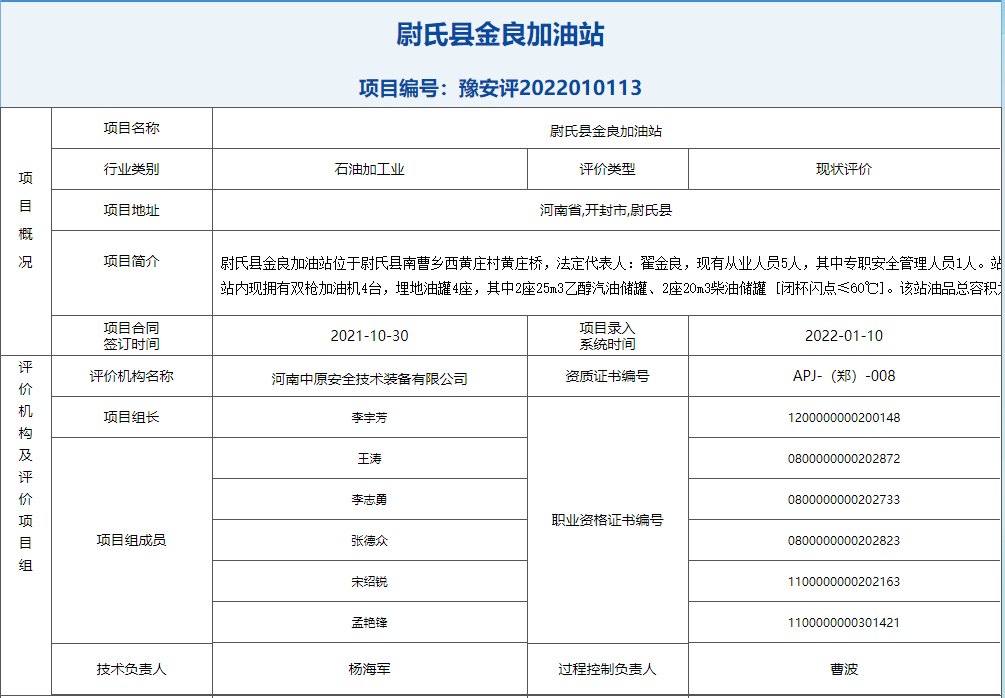Click the 项目地址 label
1005x698 pixels.
point(131,210)
